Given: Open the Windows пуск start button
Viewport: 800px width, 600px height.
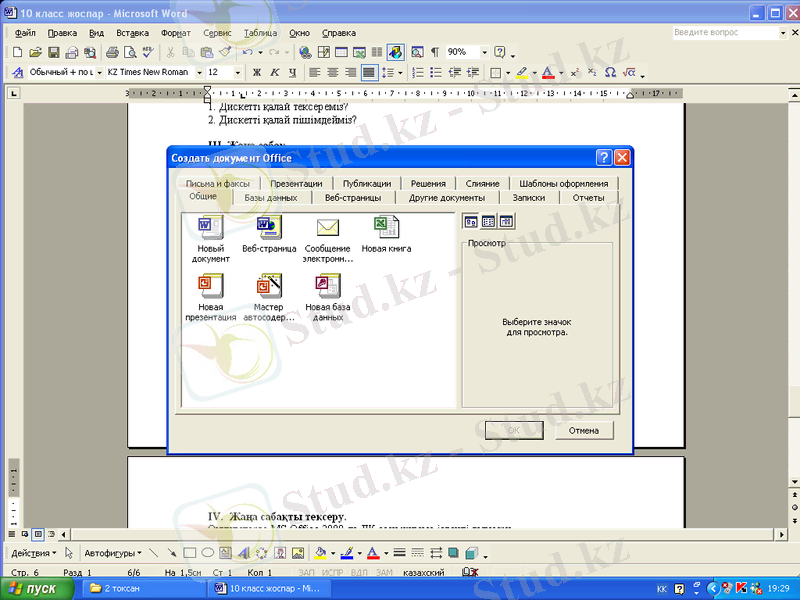Looking at the screenshot, I should (x=36, y=589).
